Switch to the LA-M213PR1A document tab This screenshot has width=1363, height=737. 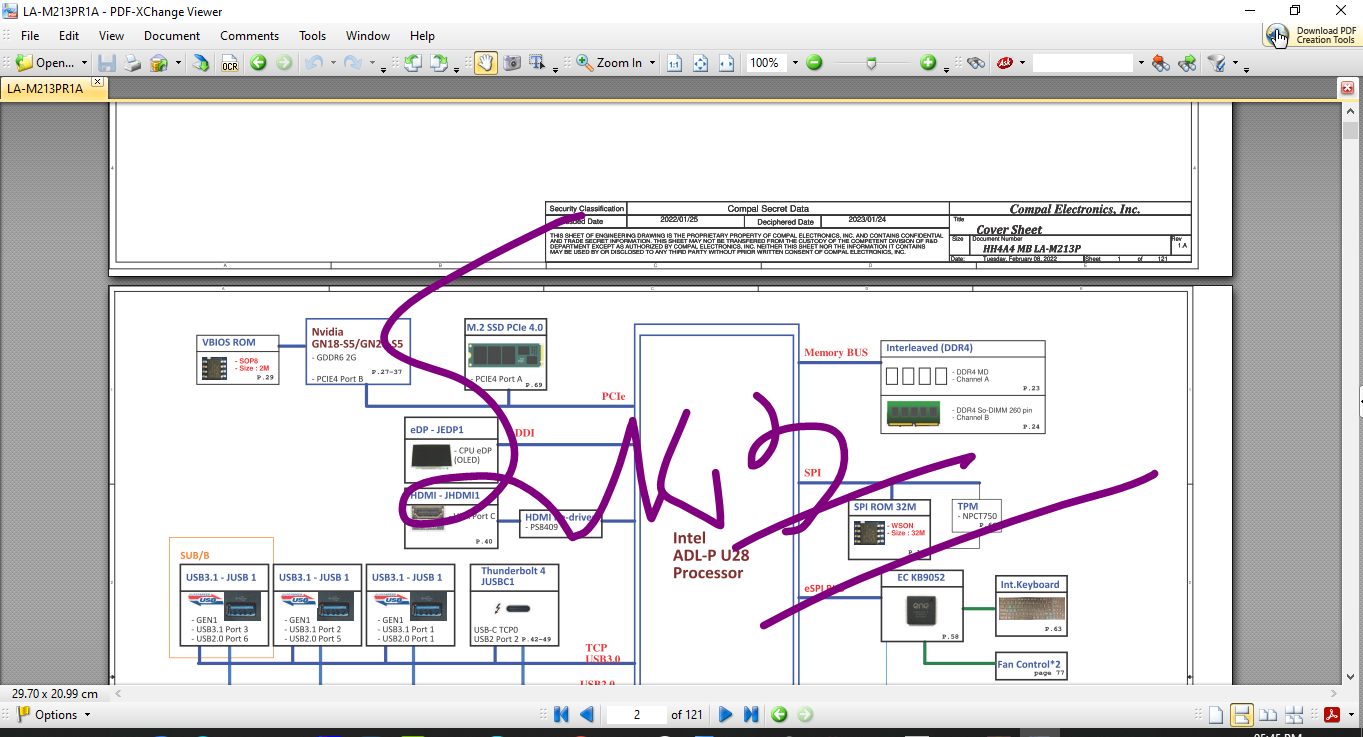(x=45, y=88)
